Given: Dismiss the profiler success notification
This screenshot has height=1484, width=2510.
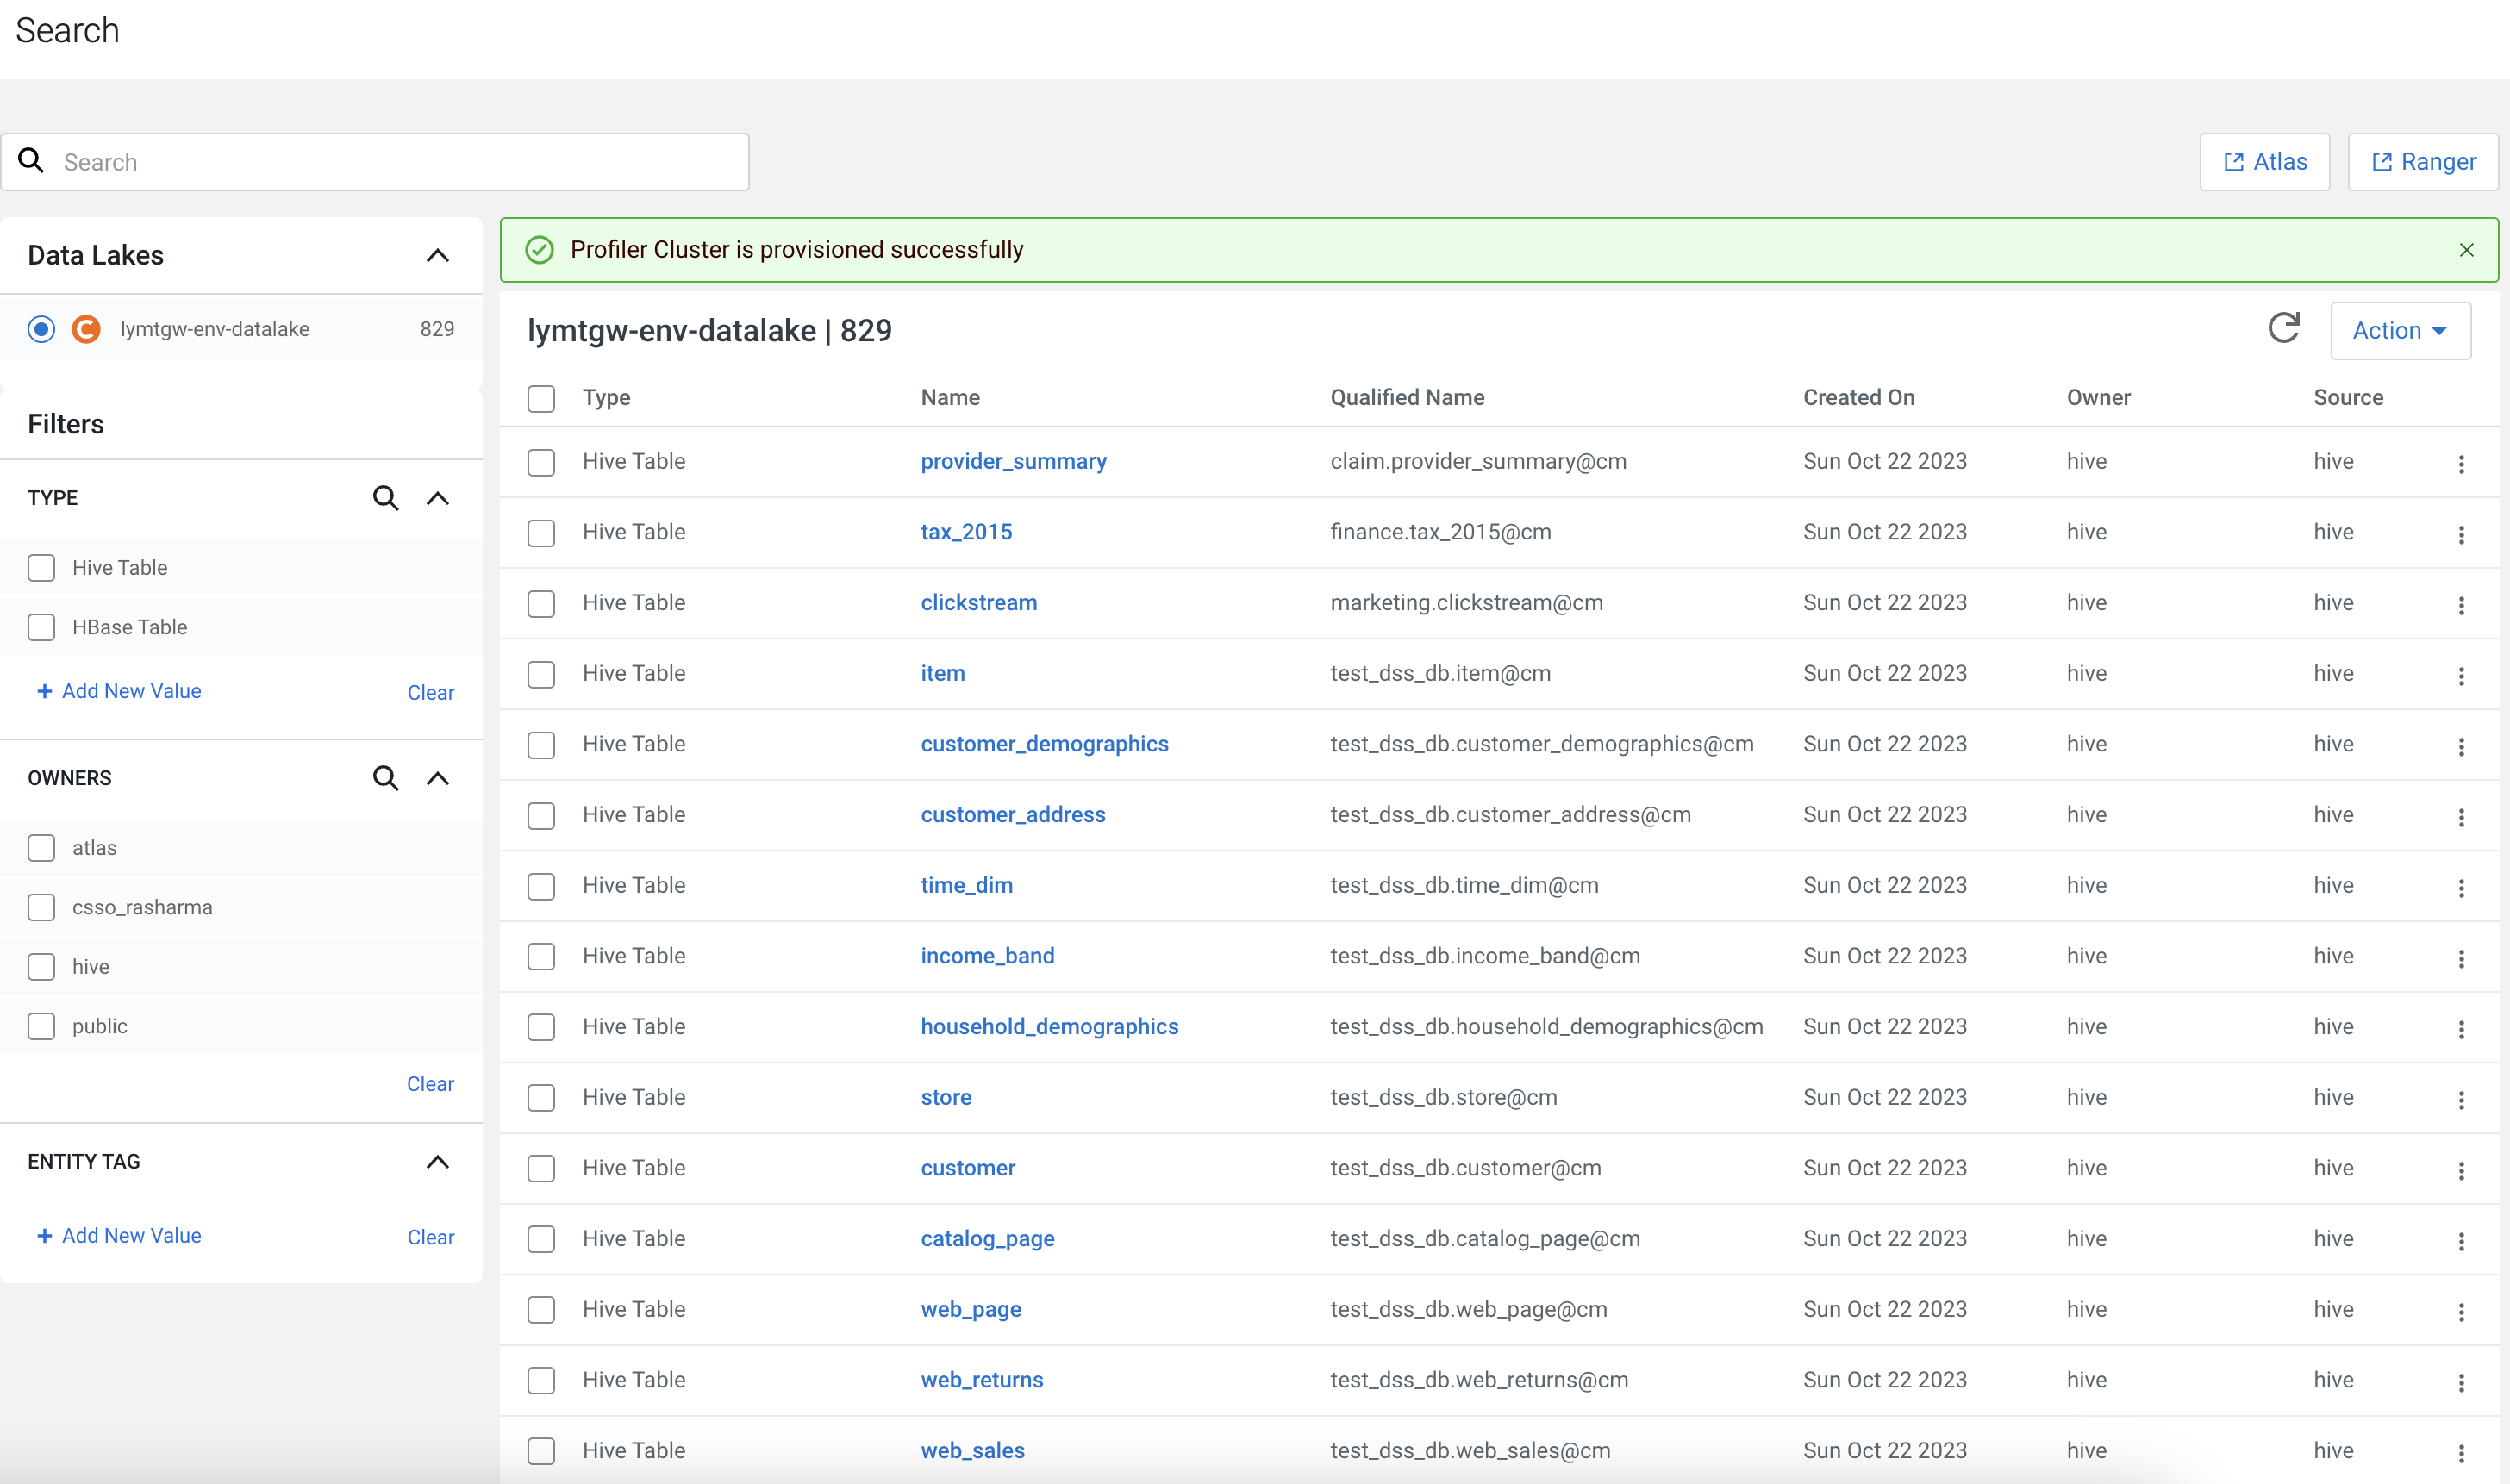Looking at the screenshot, I should click(x=2466, y=250).
